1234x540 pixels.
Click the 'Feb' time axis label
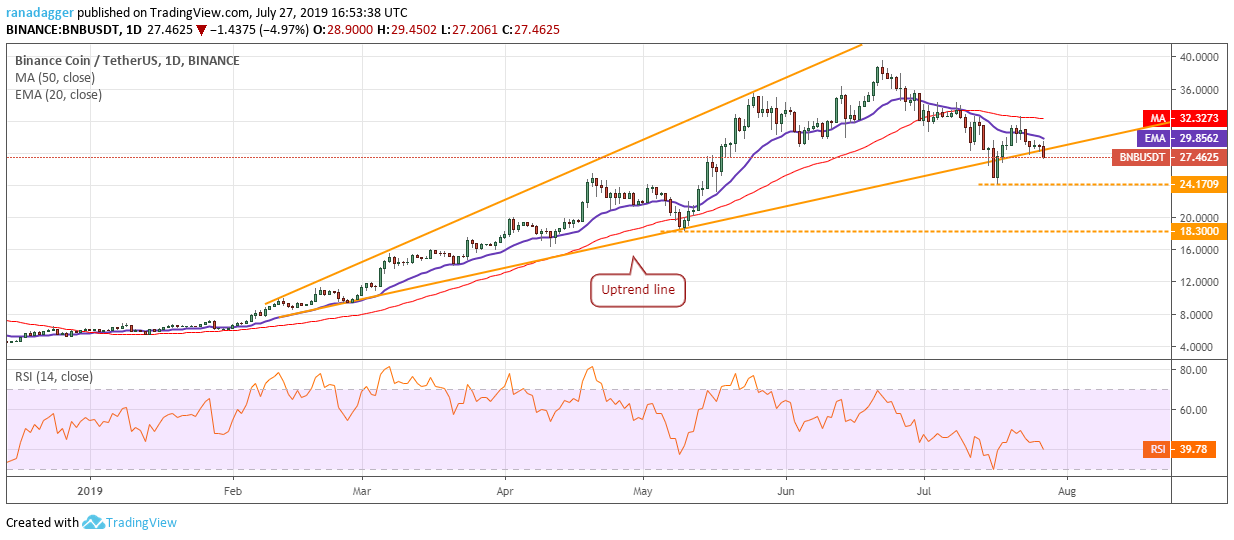point(232,492)
